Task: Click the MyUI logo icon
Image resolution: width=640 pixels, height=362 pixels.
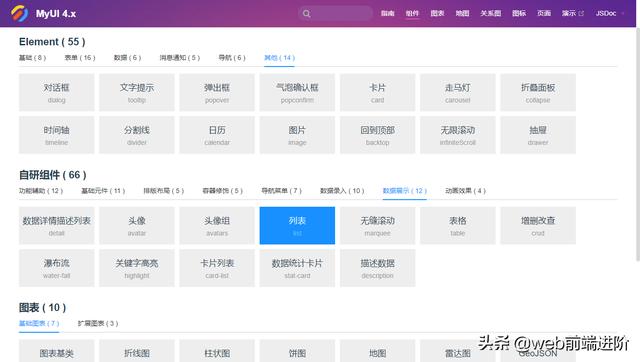Action: coord(19,13)
